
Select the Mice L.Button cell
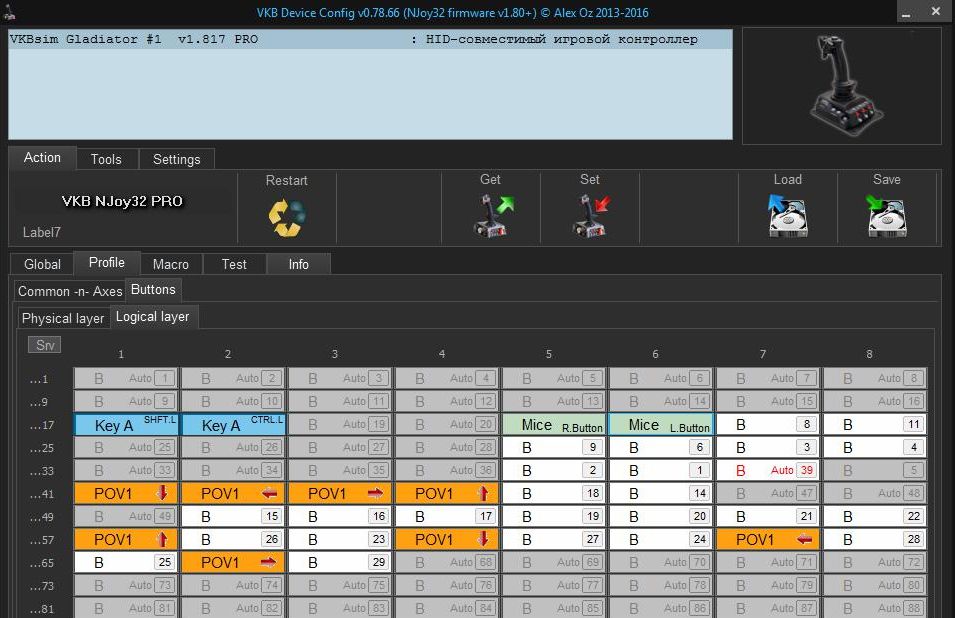[661, 424]
